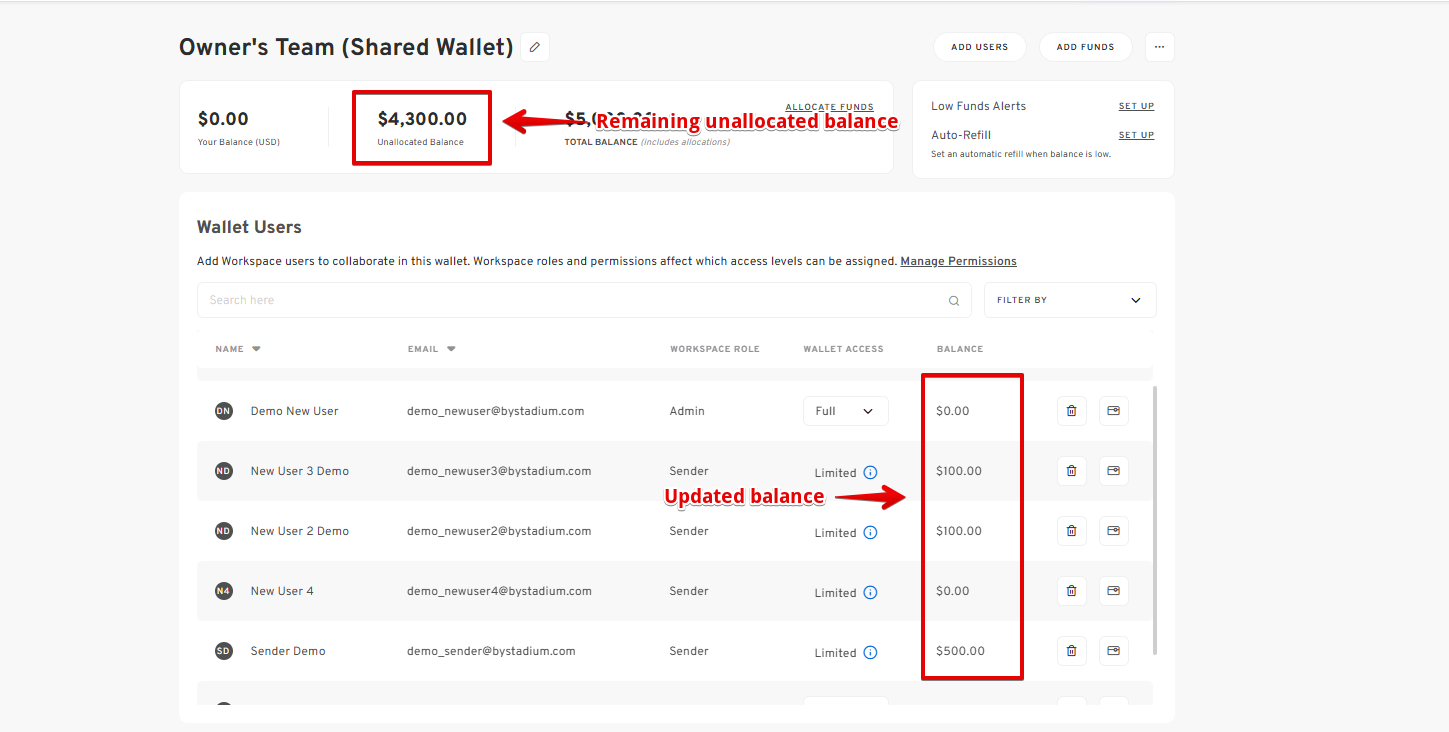Screen dimensions: 1449x732
Task: Click the wallet users search field
Action: click(x=570, y=300)
